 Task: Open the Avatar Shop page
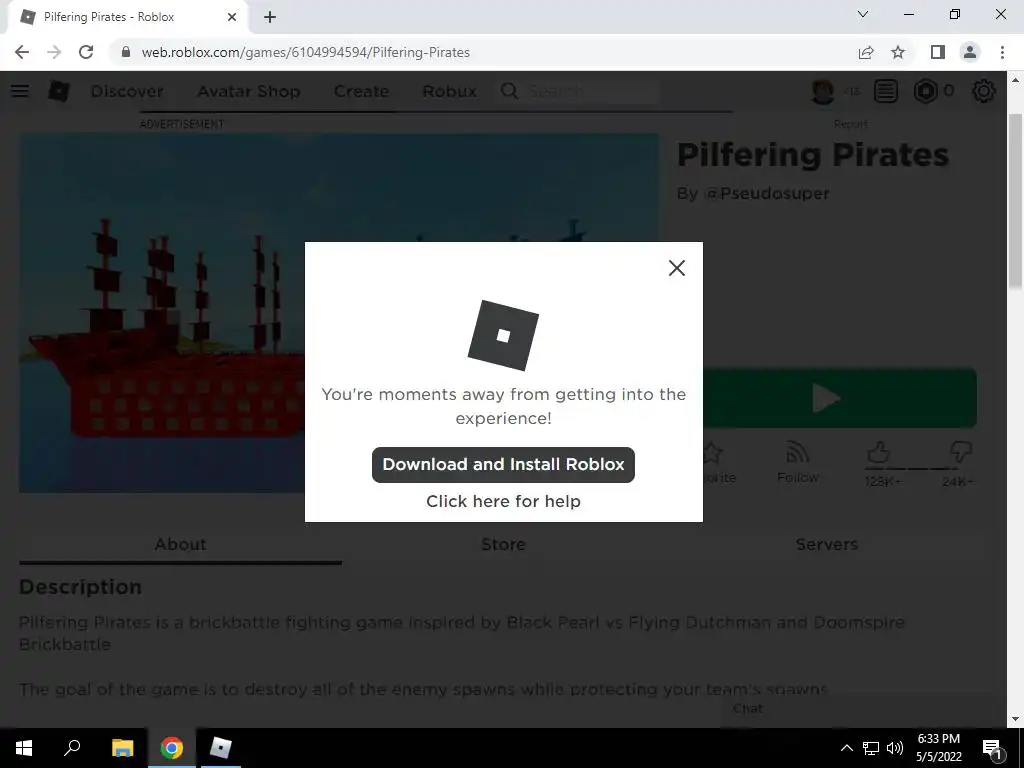pyautogui.click(x=249, y=91)
